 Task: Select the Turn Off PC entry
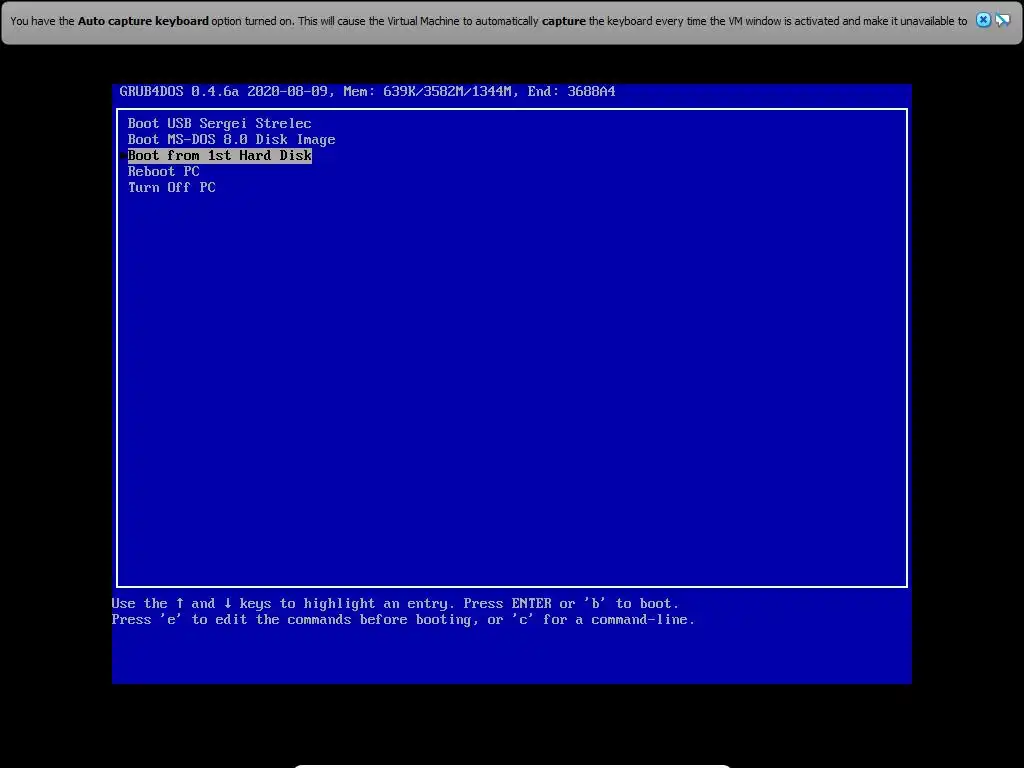click(172, 187)
